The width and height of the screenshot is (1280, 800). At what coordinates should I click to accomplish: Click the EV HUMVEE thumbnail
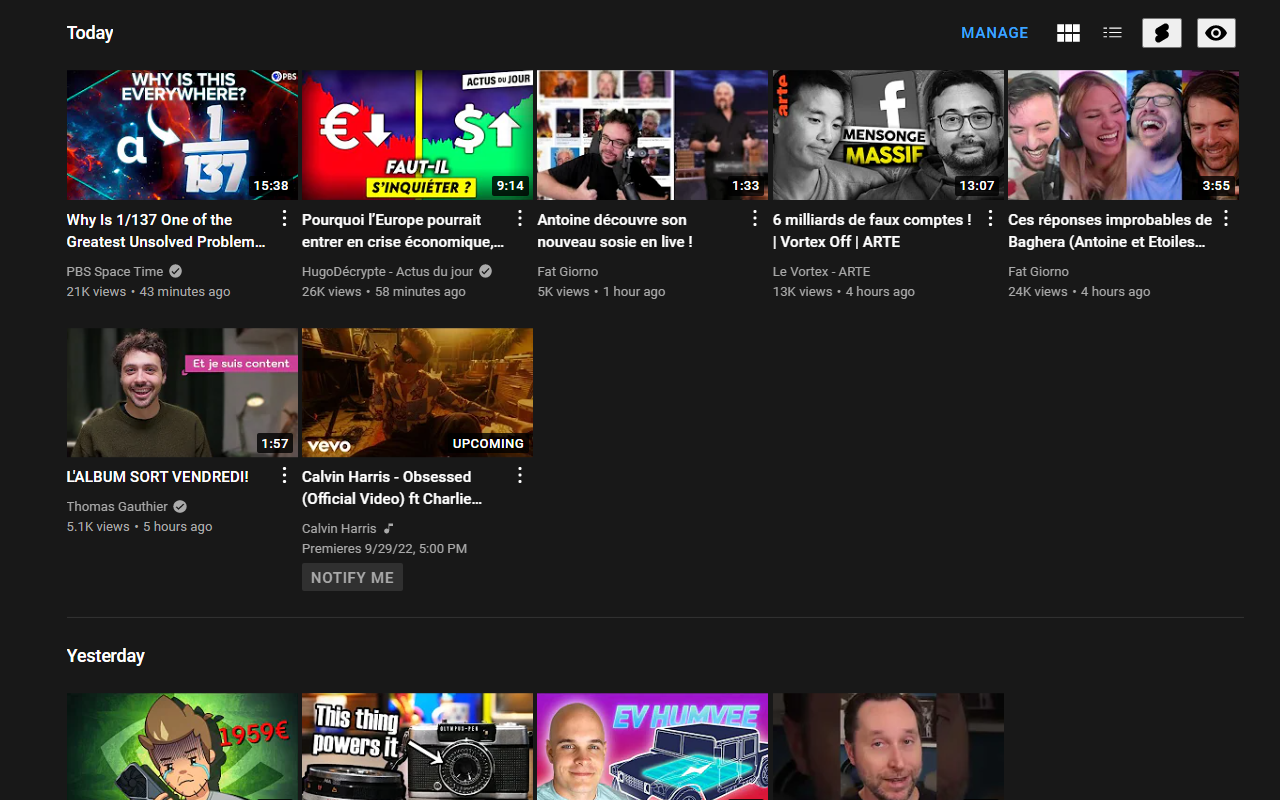click(x=653, y=747)
